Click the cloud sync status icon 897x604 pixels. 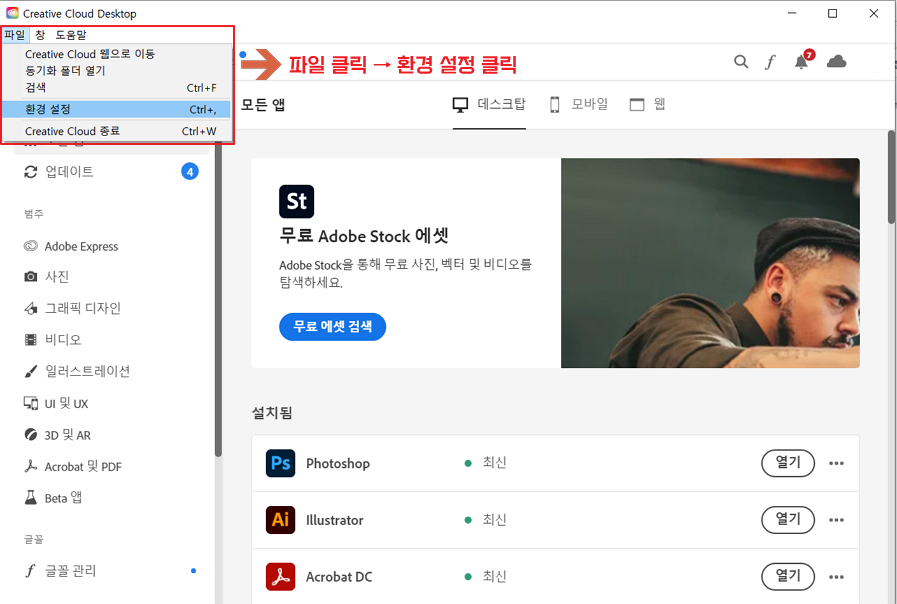(x=836, y=61)
